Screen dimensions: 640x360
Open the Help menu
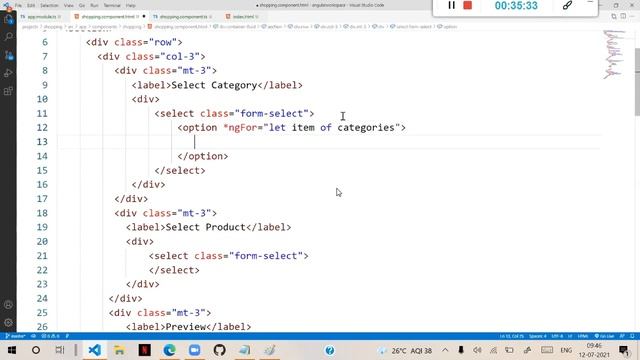131,5
